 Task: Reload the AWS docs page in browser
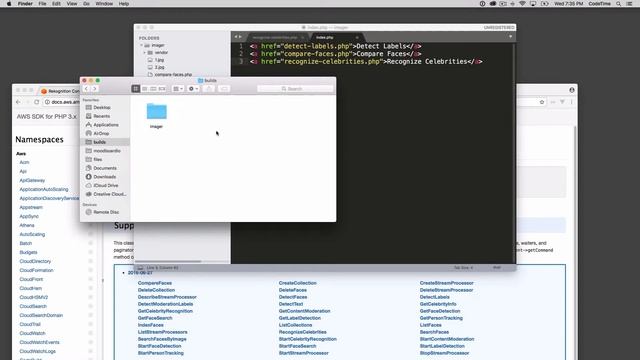tap(37, 102)
